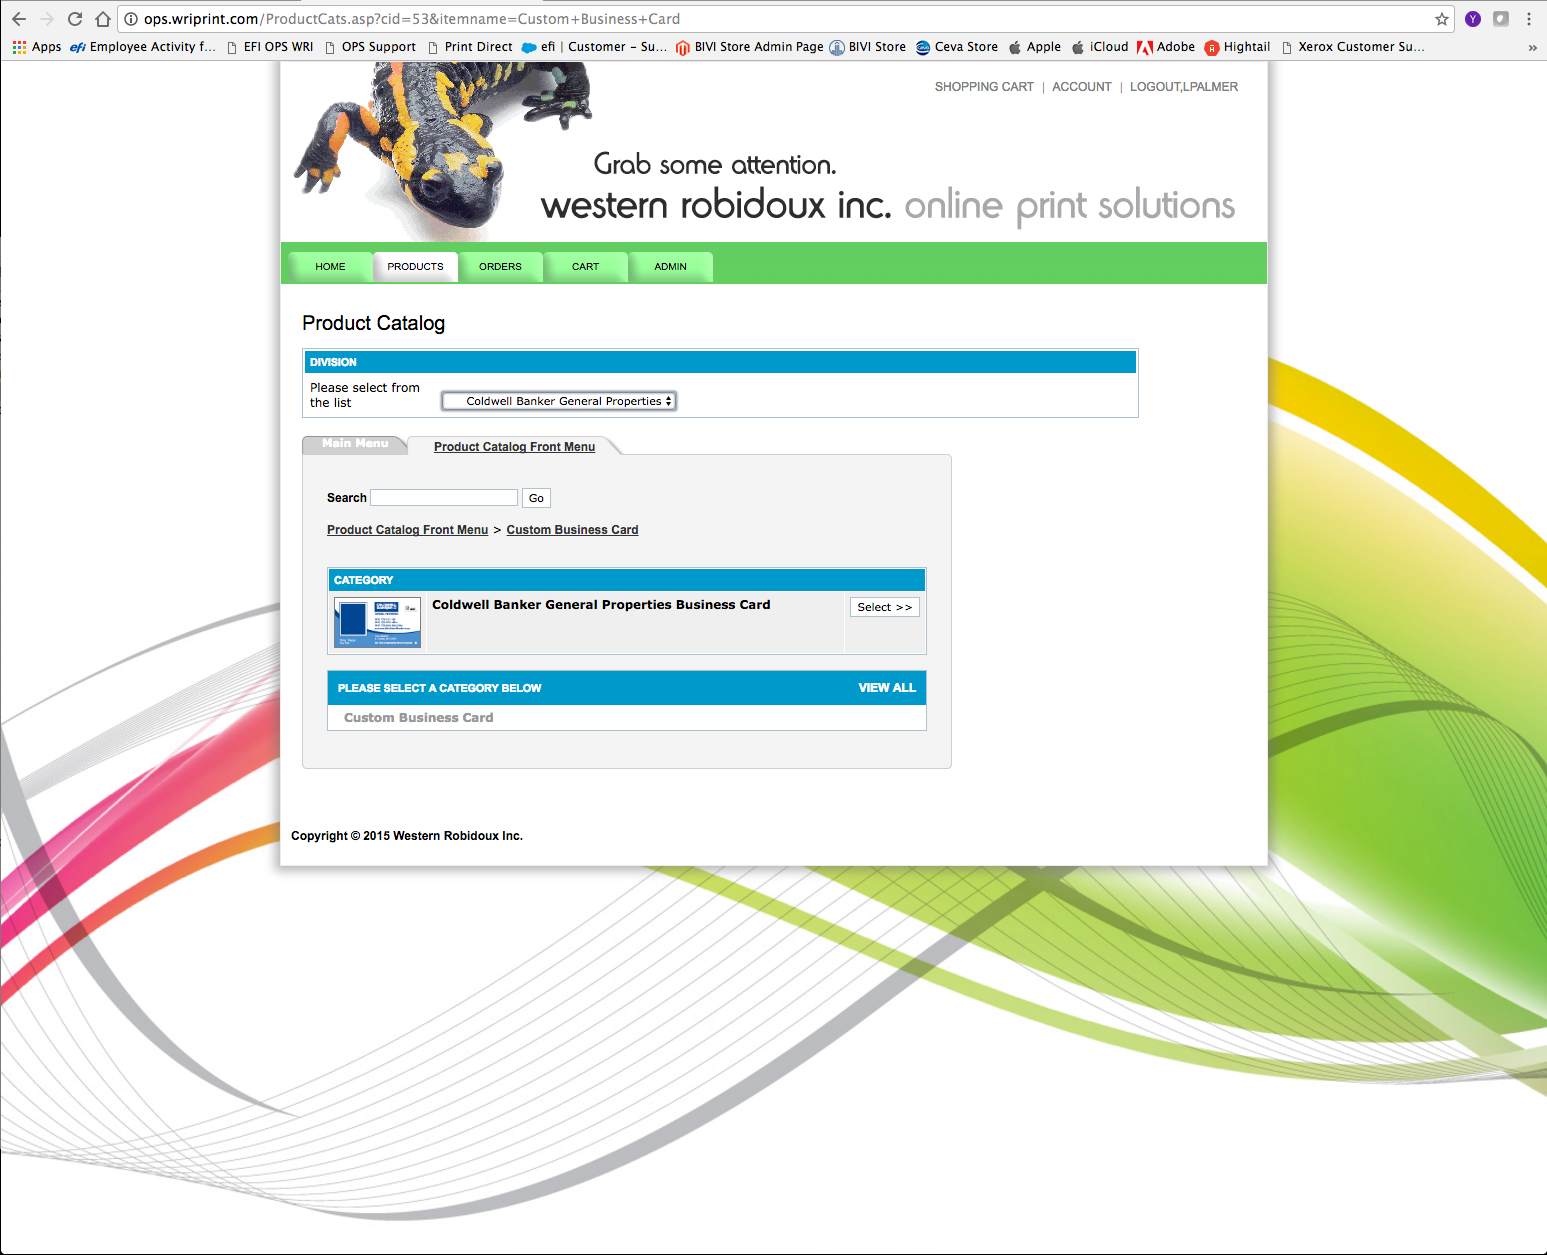Select the Products tab
This screenshot has height=1255, width=1547.
[x=416, y=267]
